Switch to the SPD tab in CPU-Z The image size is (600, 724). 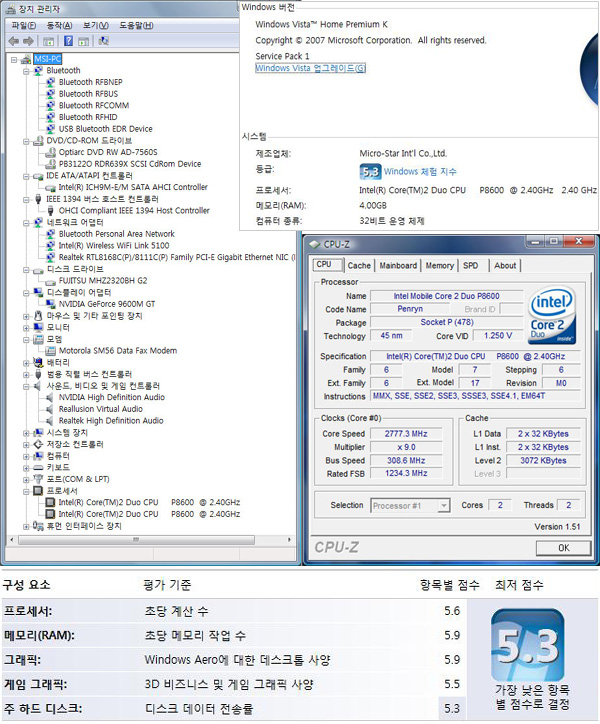point(471,265)
